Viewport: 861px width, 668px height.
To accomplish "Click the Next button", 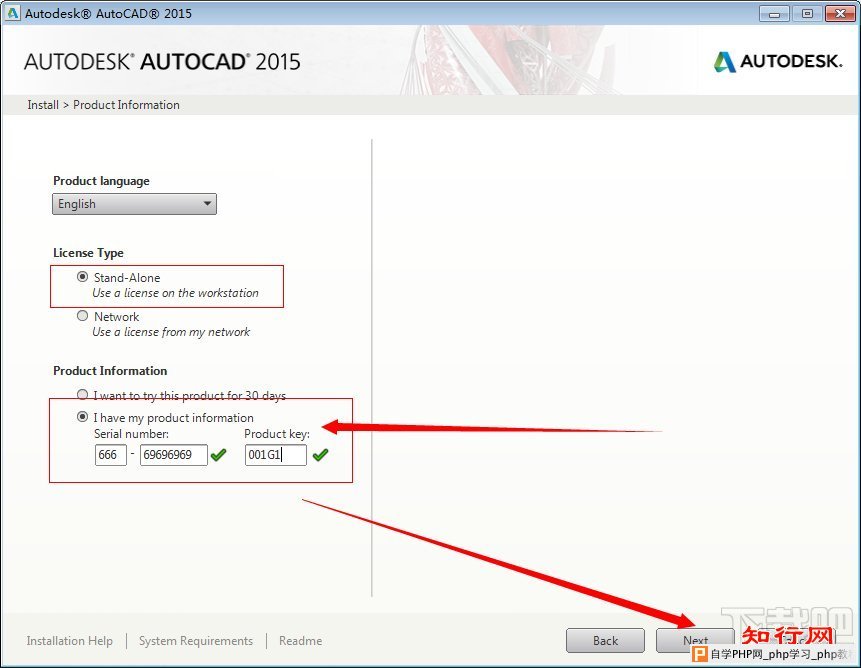I will pyautogui.click(x=695, y=641).
